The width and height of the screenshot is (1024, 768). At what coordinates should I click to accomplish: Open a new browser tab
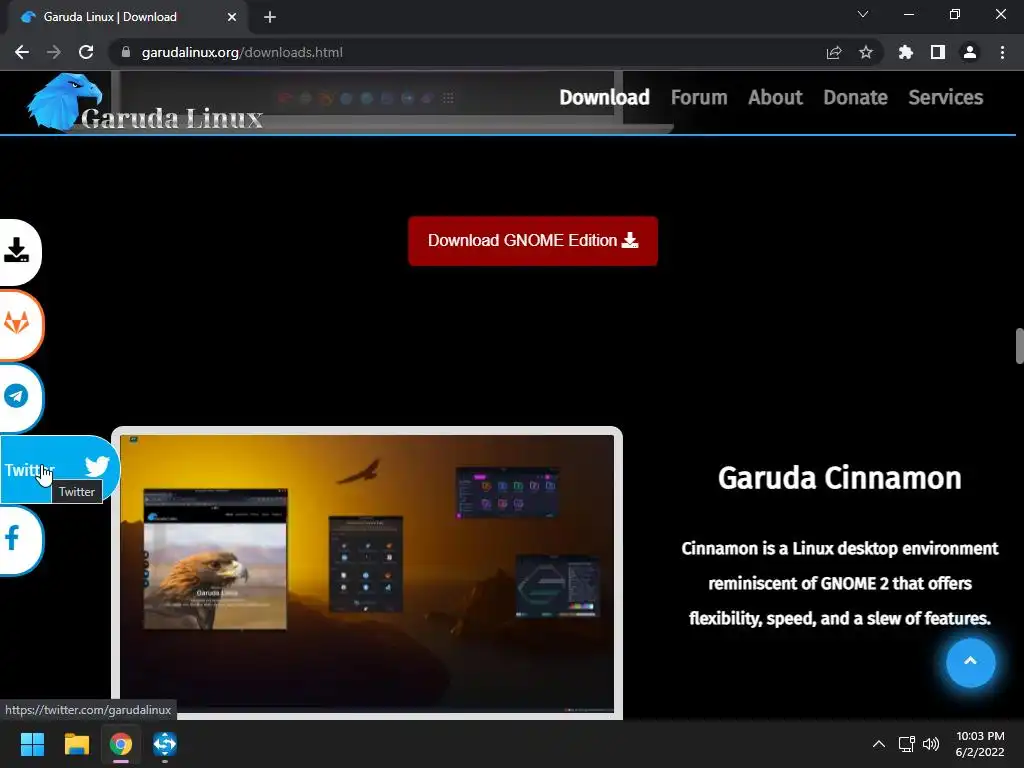[270, 17]
